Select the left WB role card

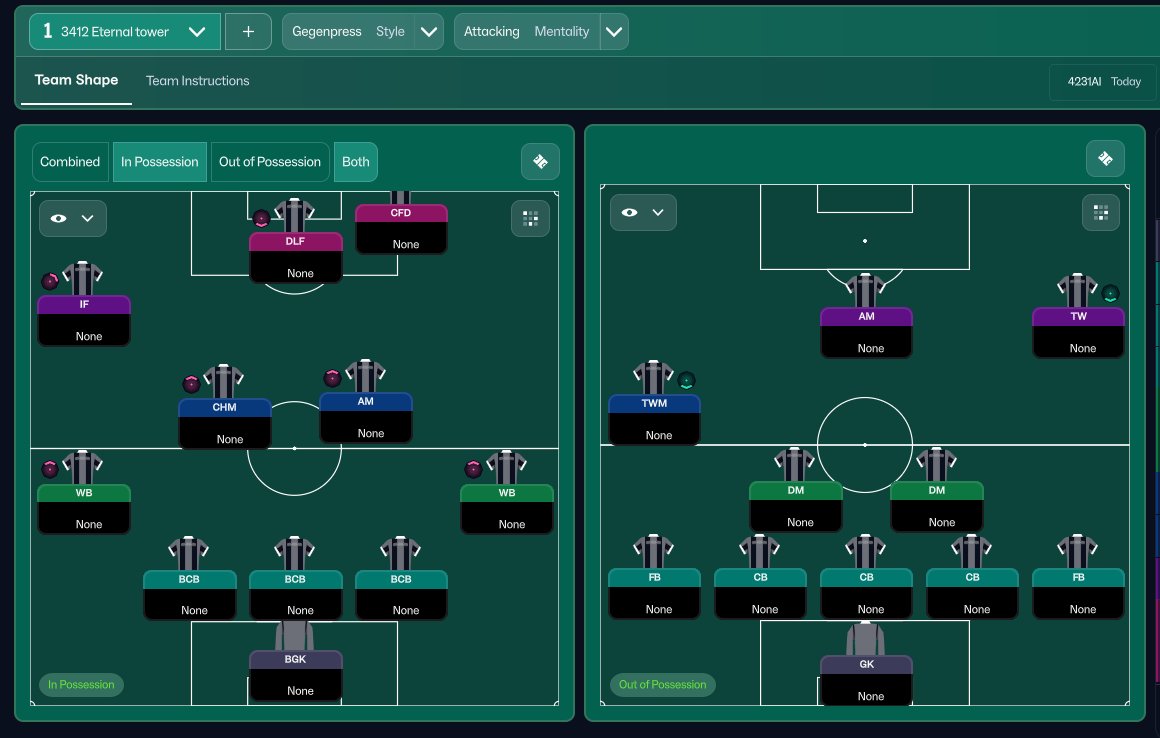tap(84, 509)
